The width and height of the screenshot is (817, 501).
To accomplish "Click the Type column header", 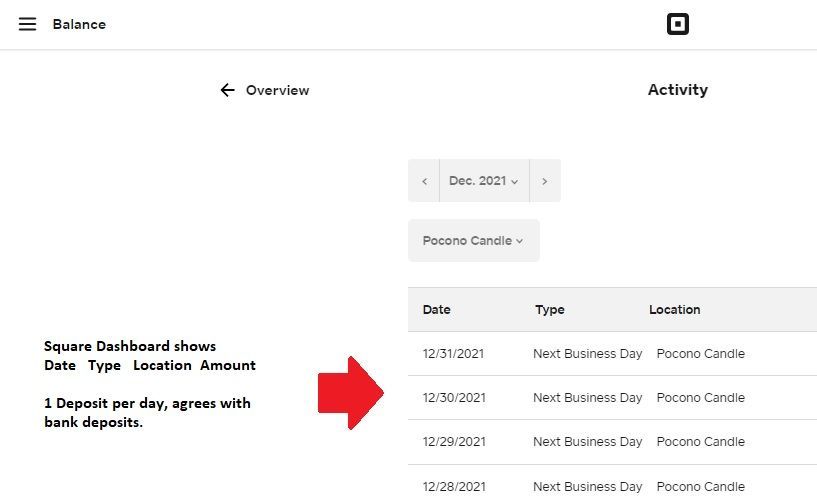I will [x=550, y=310].
